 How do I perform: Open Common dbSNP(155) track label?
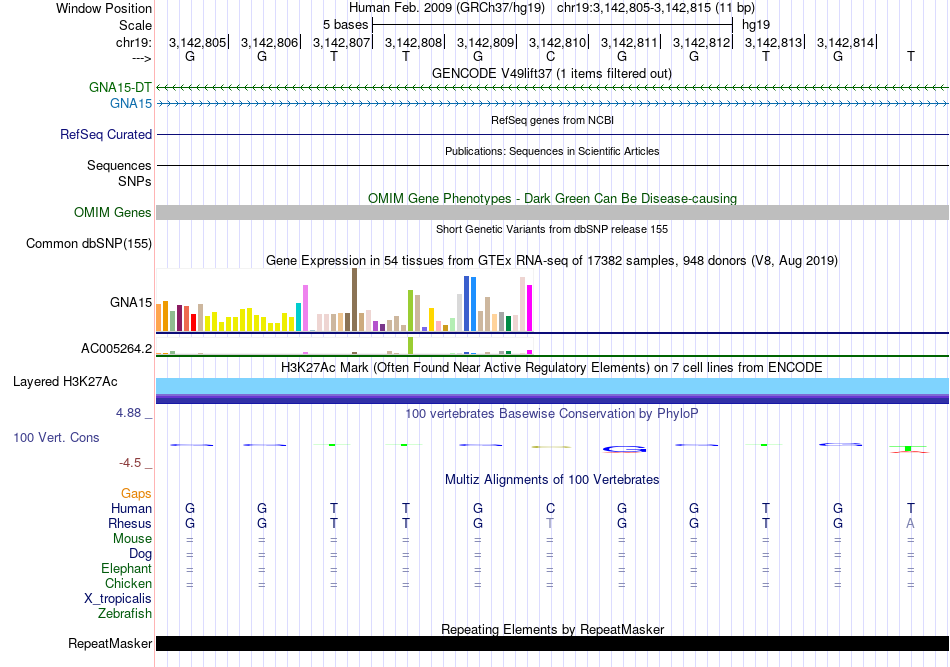(89, 244)
